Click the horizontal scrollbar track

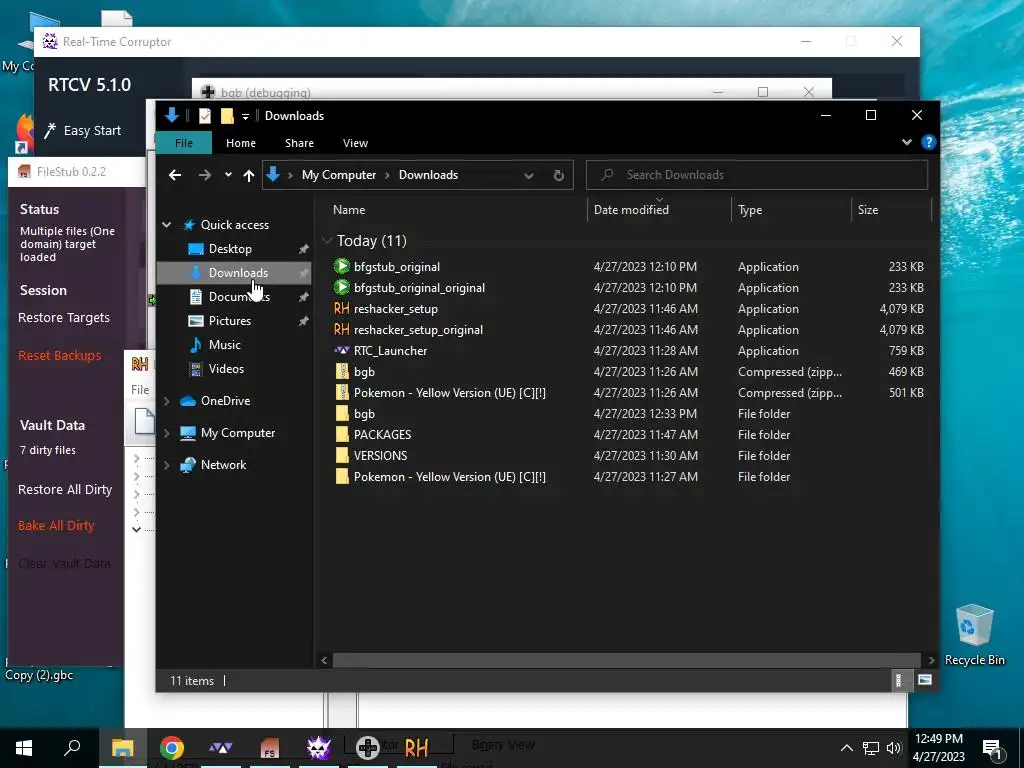pyautogui.click(x=627, y=660)
